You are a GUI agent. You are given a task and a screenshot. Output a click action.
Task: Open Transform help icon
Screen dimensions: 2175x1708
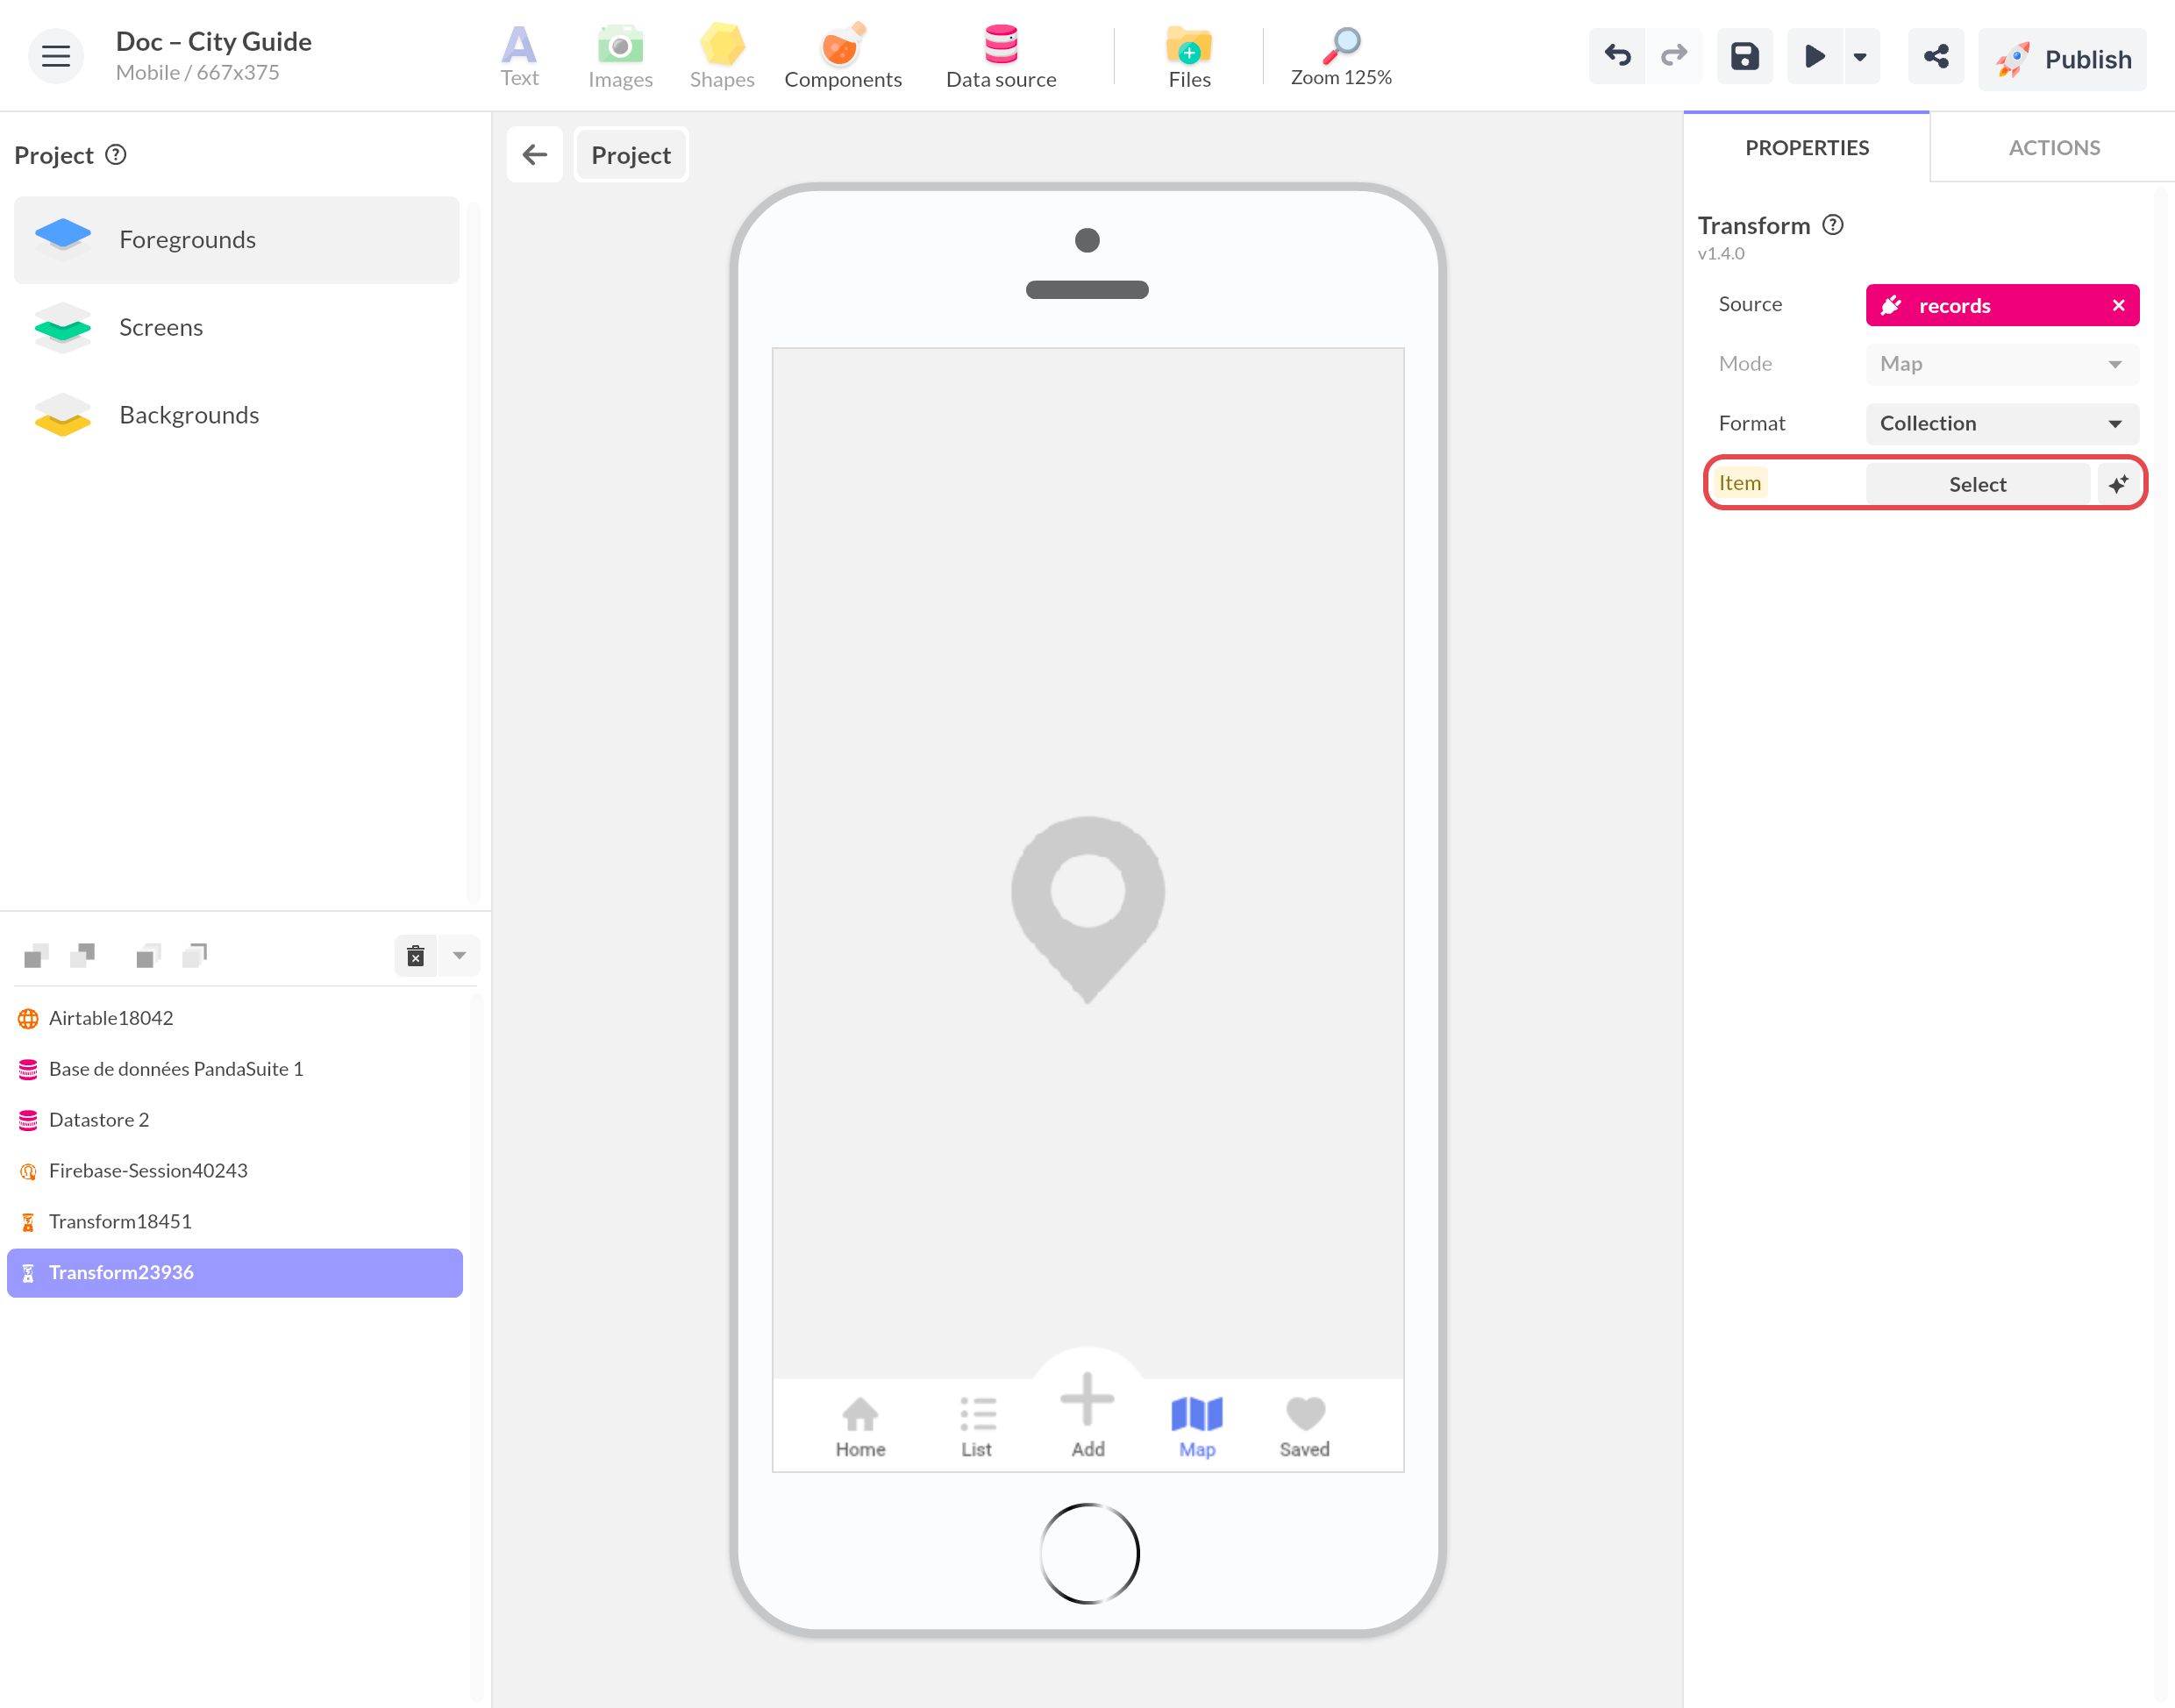click(x=1833, y=225)
